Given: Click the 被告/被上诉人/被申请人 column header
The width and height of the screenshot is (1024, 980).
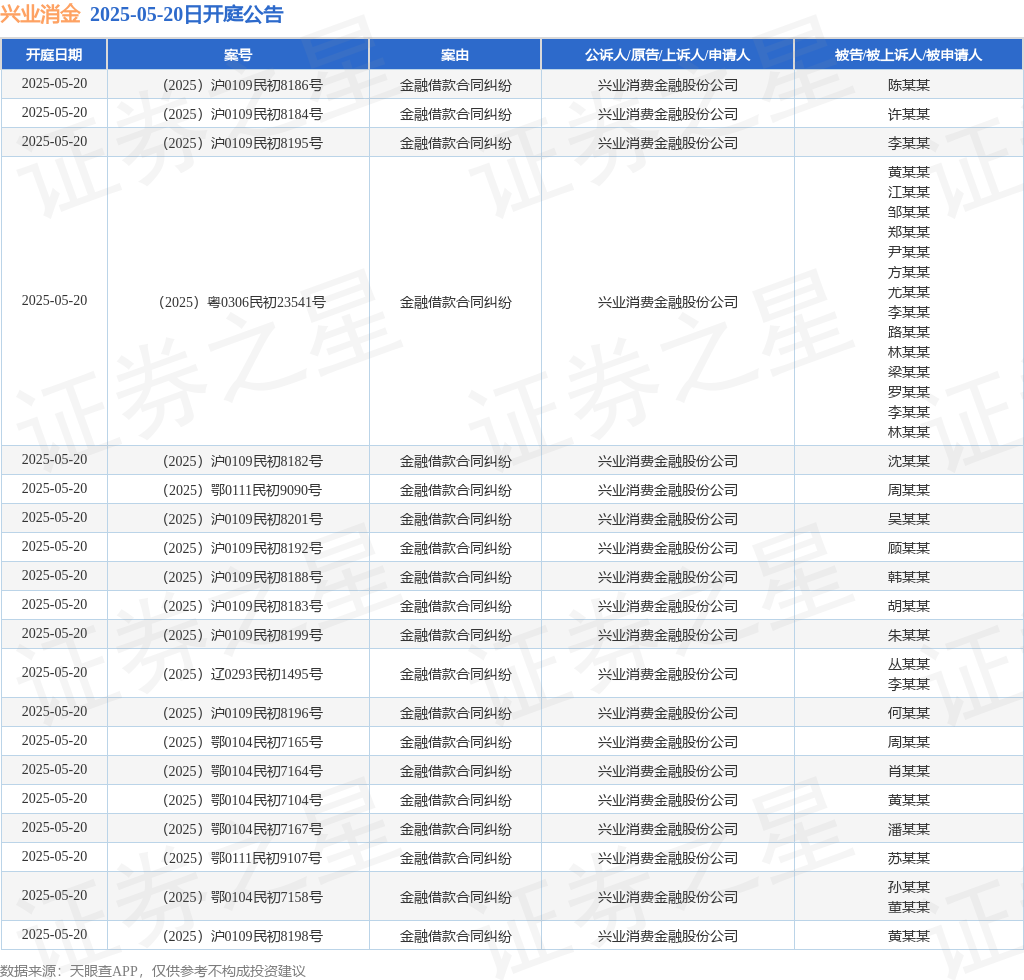Looking at the screenshot, I should 908,55.
